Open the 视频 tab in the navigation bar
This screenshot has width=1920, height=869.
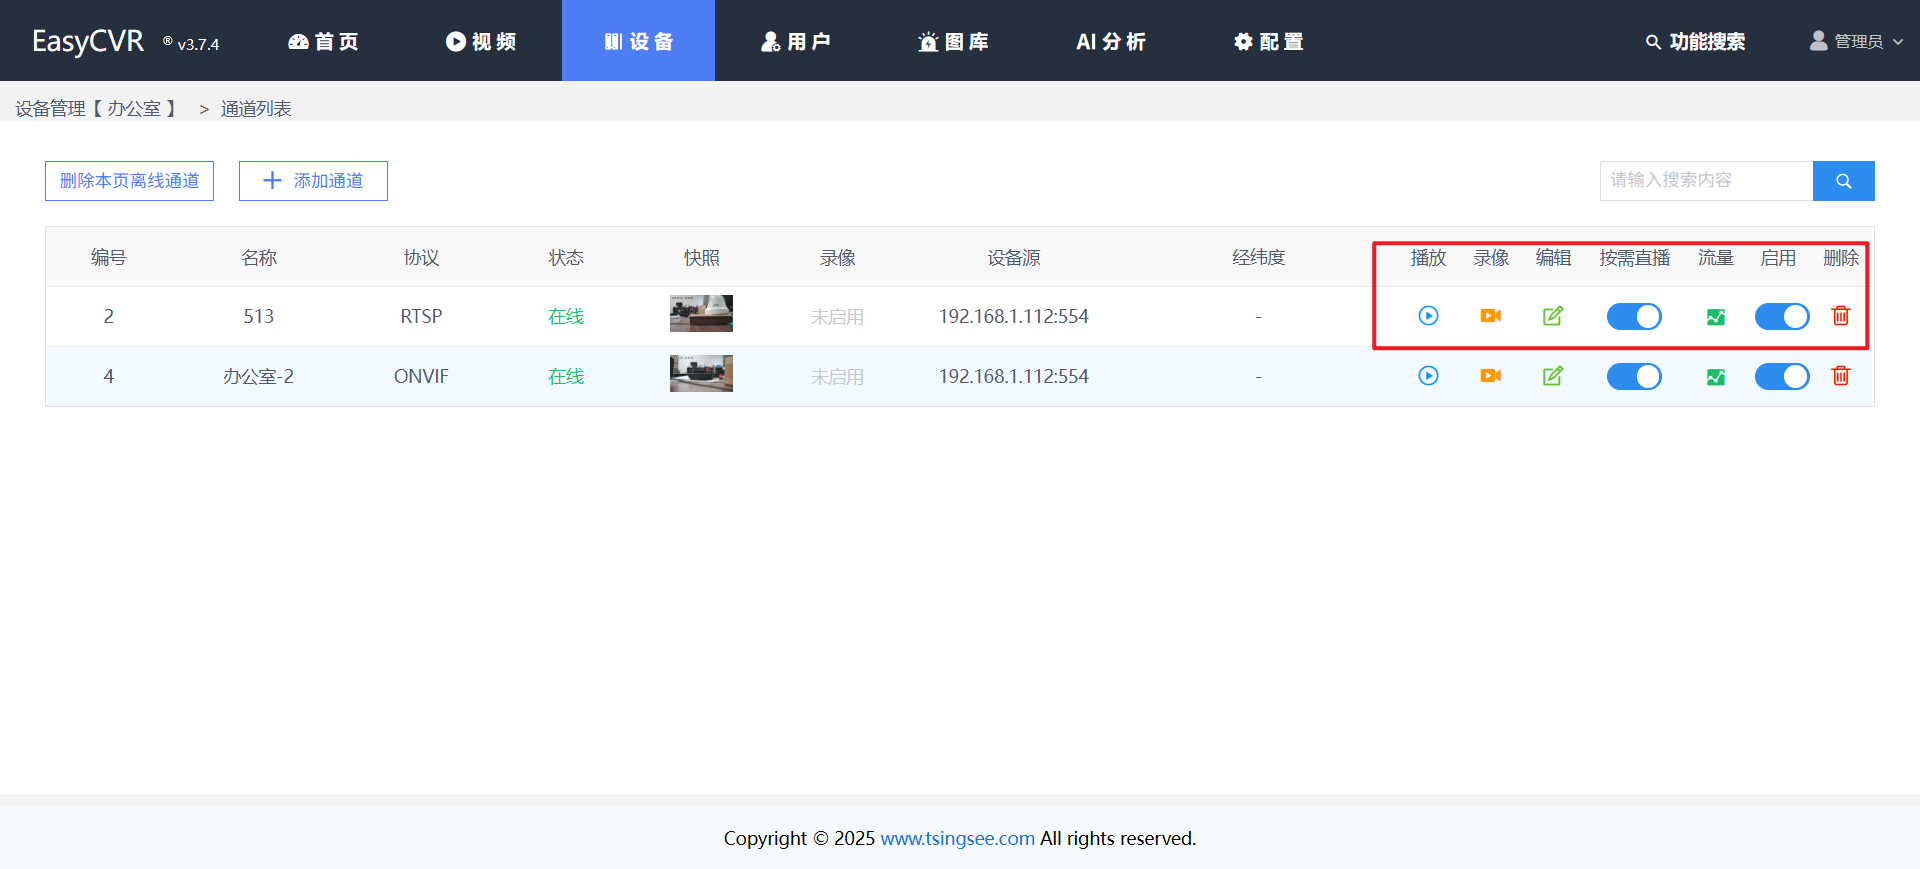pyautogui.click(x=481, y=41)
